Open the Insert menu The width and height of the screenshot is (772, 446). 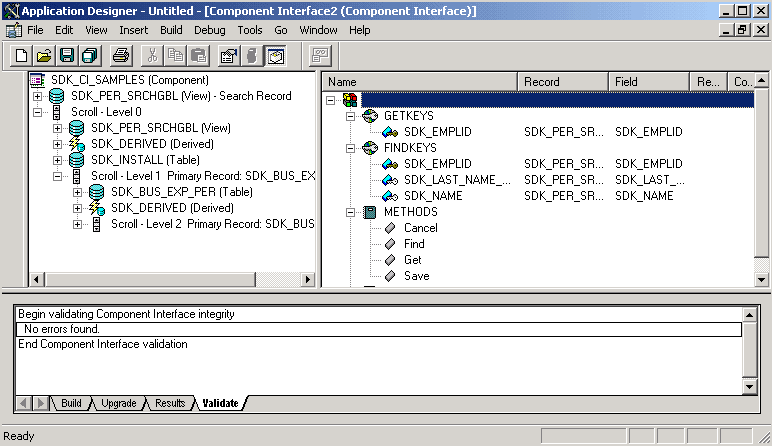[133, 31]
